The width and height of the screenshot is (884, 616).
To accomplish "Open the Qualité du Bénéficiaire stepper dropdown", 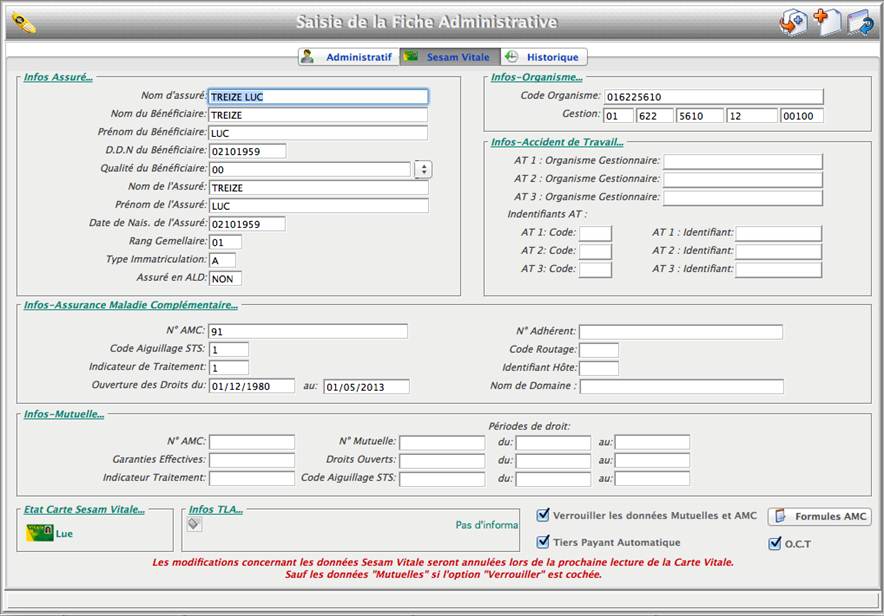I will [x=423, y=169].
